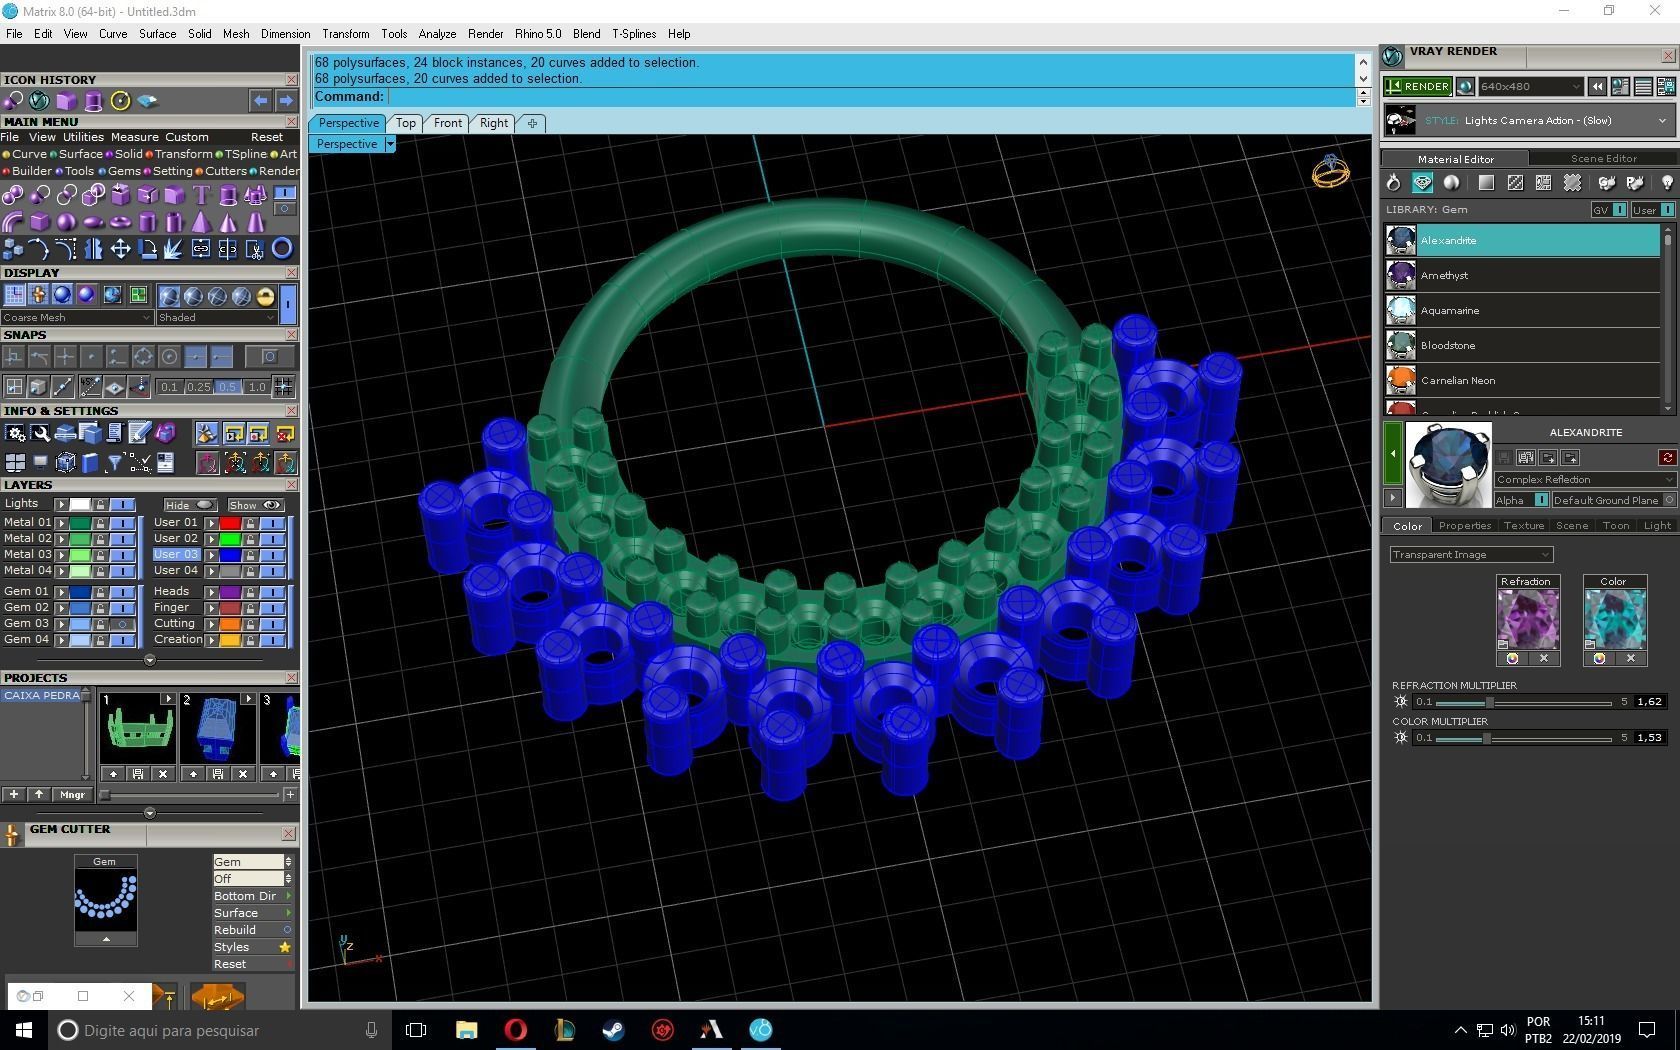The width and height of the screenshot is (1680, 1050).
Task: Select the Amethyst material row
Action: tap(1522, 275)
